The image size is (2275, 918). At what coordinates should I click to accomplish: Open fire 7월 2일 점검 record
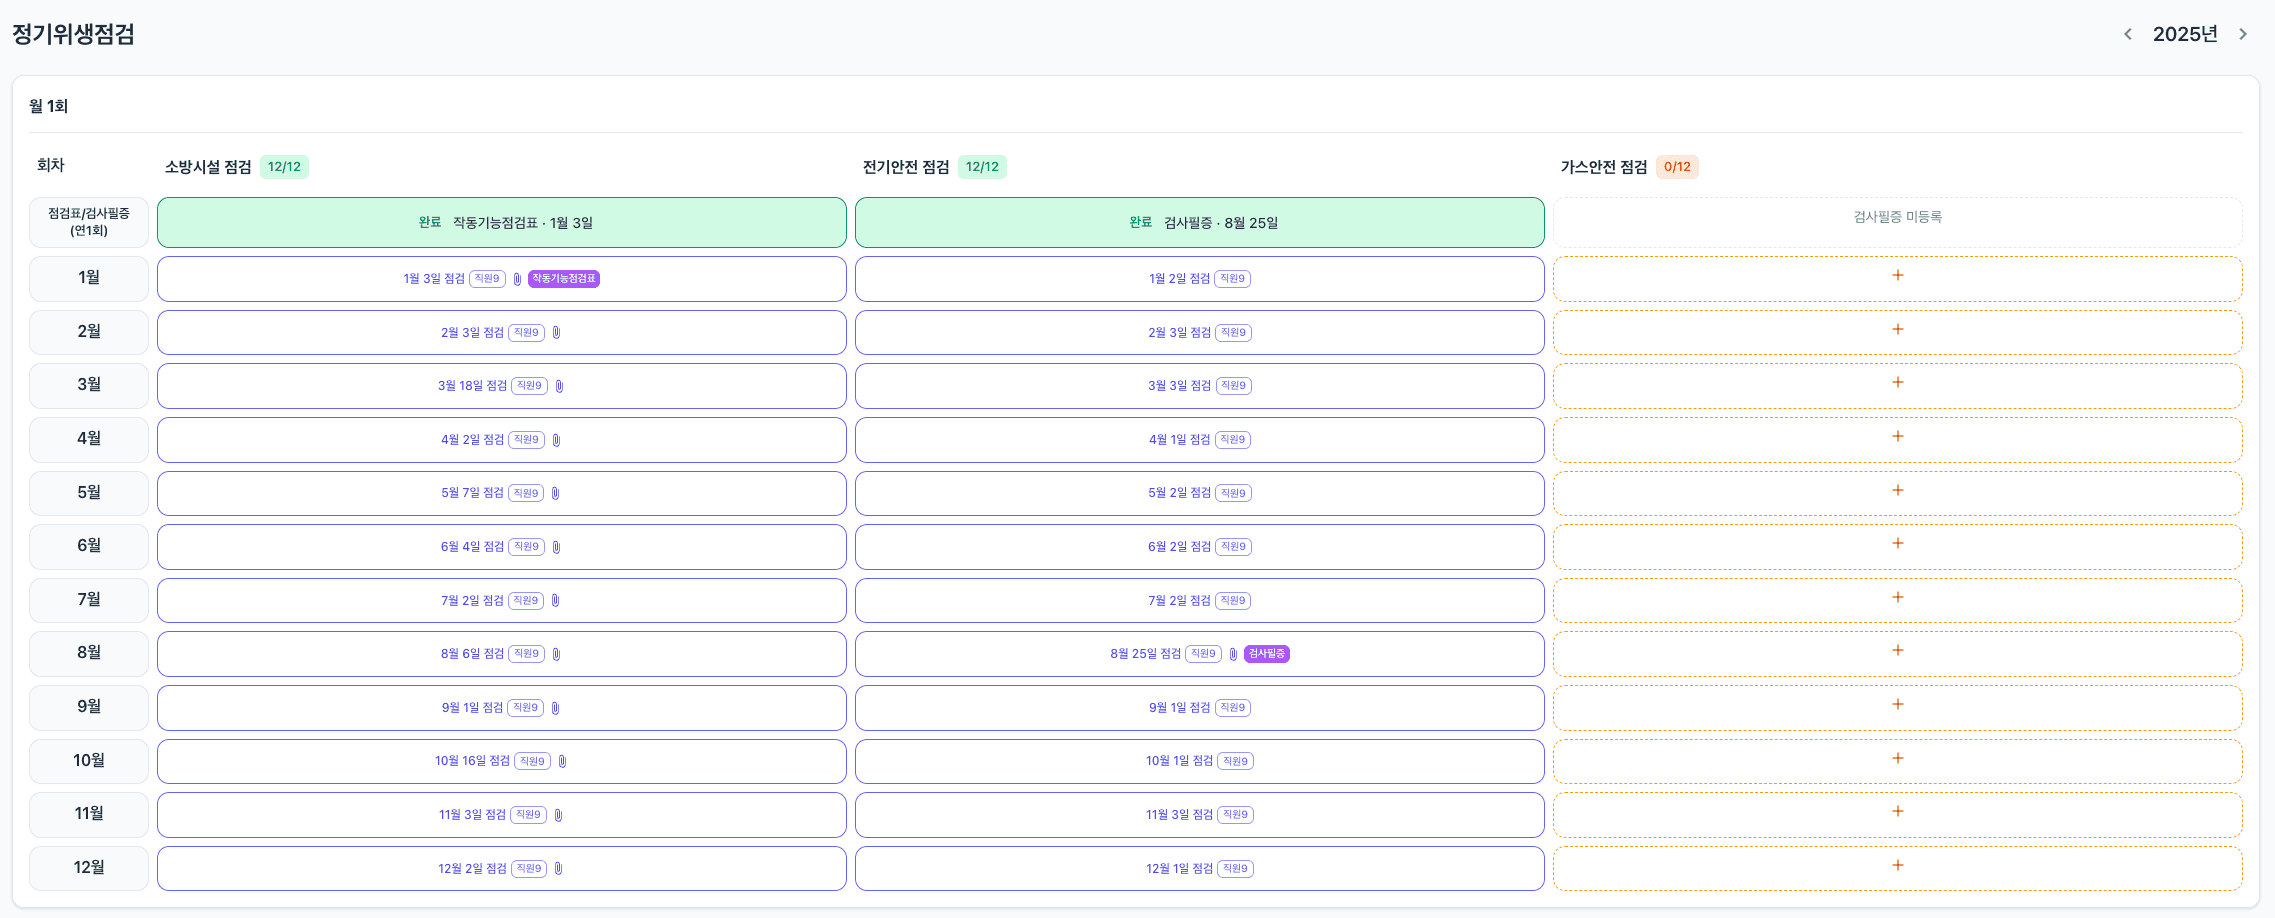[501, 600]
